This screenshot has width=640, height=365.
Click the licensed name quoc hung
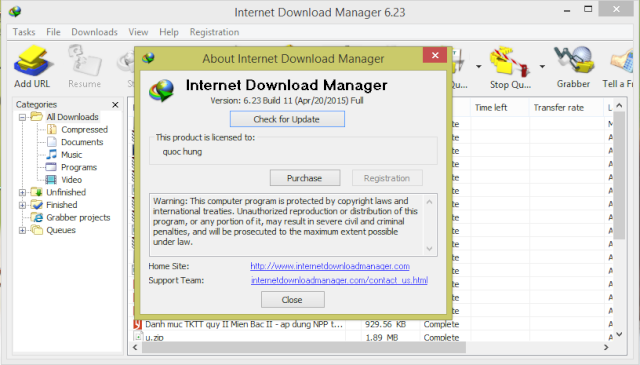pyautogui.click(x=182, y=152)
